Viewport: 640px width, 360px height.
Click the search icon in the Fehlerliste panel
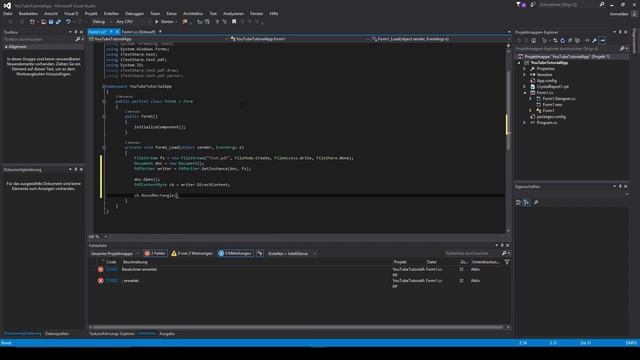coord(504,253)
